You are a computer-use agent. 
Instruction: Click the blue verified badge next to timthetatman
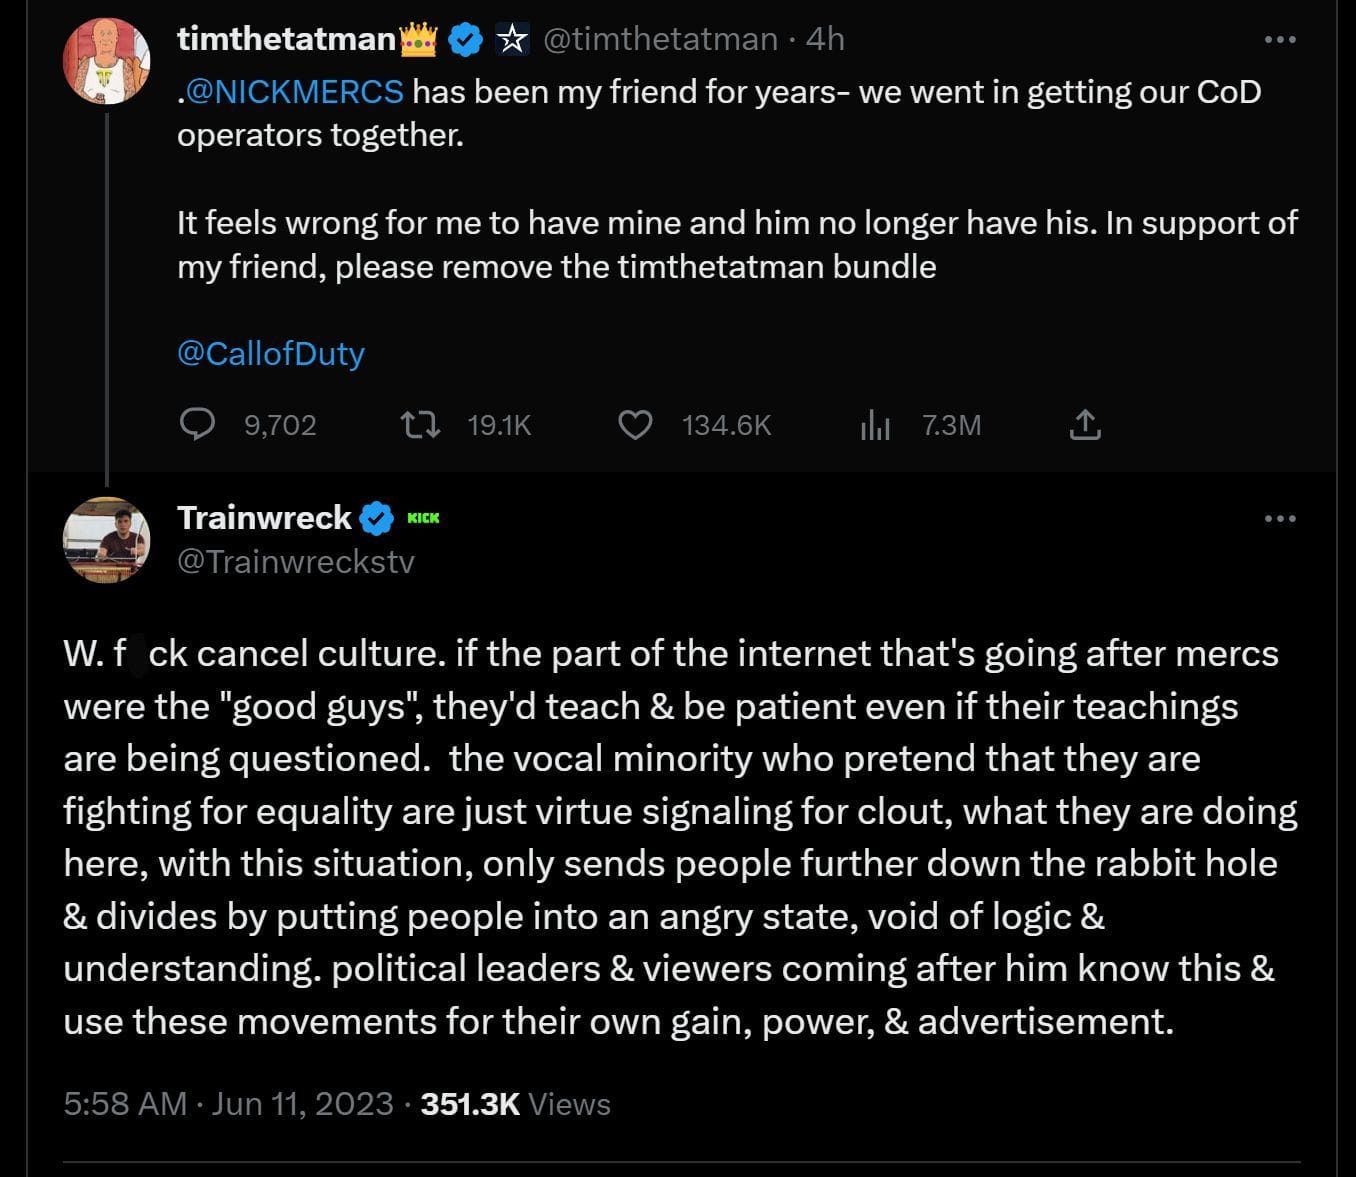point(463,38)
